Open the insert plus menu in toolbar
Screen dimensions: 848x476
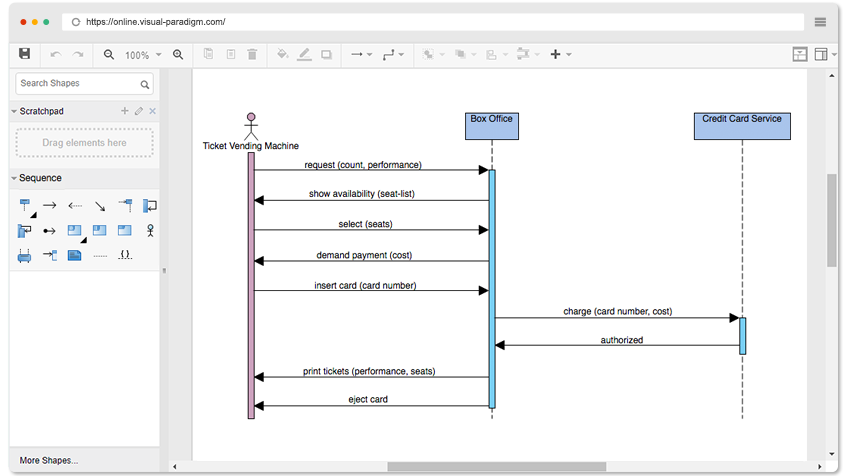560,54
